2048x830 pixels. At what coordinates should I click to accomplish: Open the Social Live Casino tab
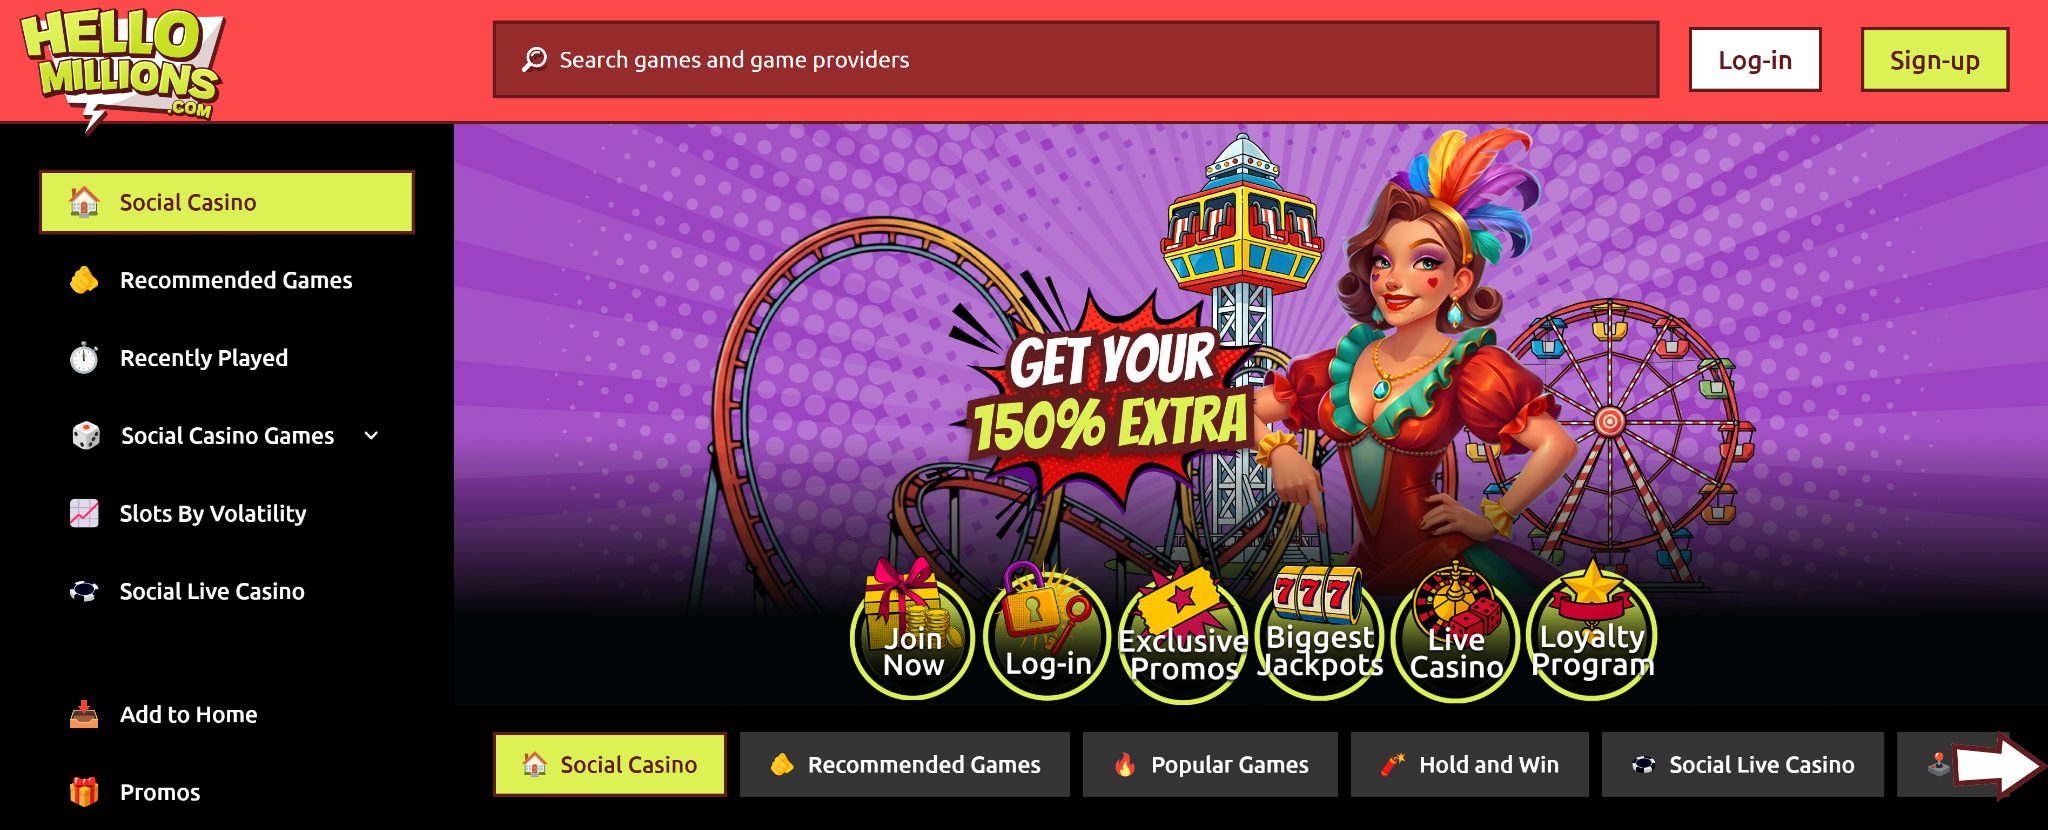click(x=1742, y=765)
